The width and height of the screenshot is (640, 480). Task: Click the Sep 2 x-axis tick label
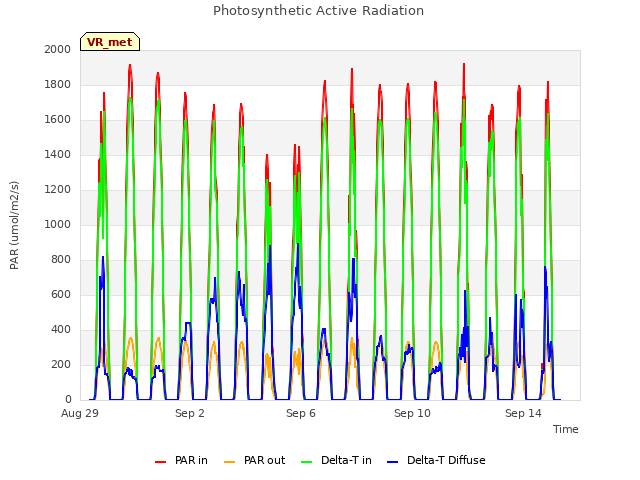(x=190, y=413)
